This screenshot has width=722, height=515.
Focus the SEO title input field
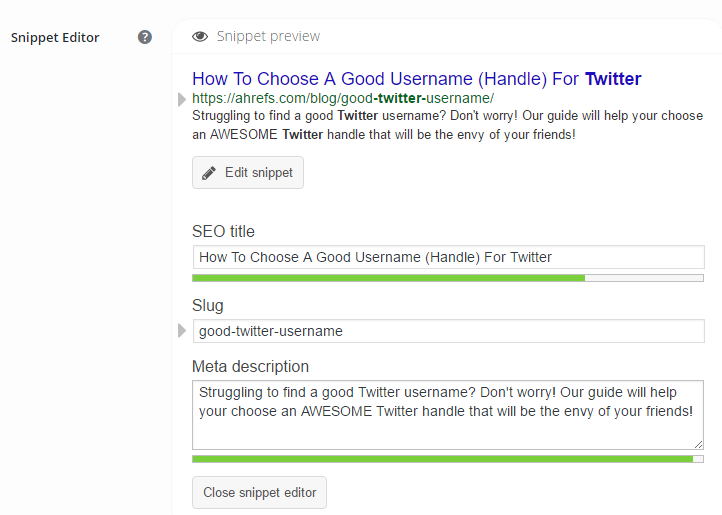[448, 257]
